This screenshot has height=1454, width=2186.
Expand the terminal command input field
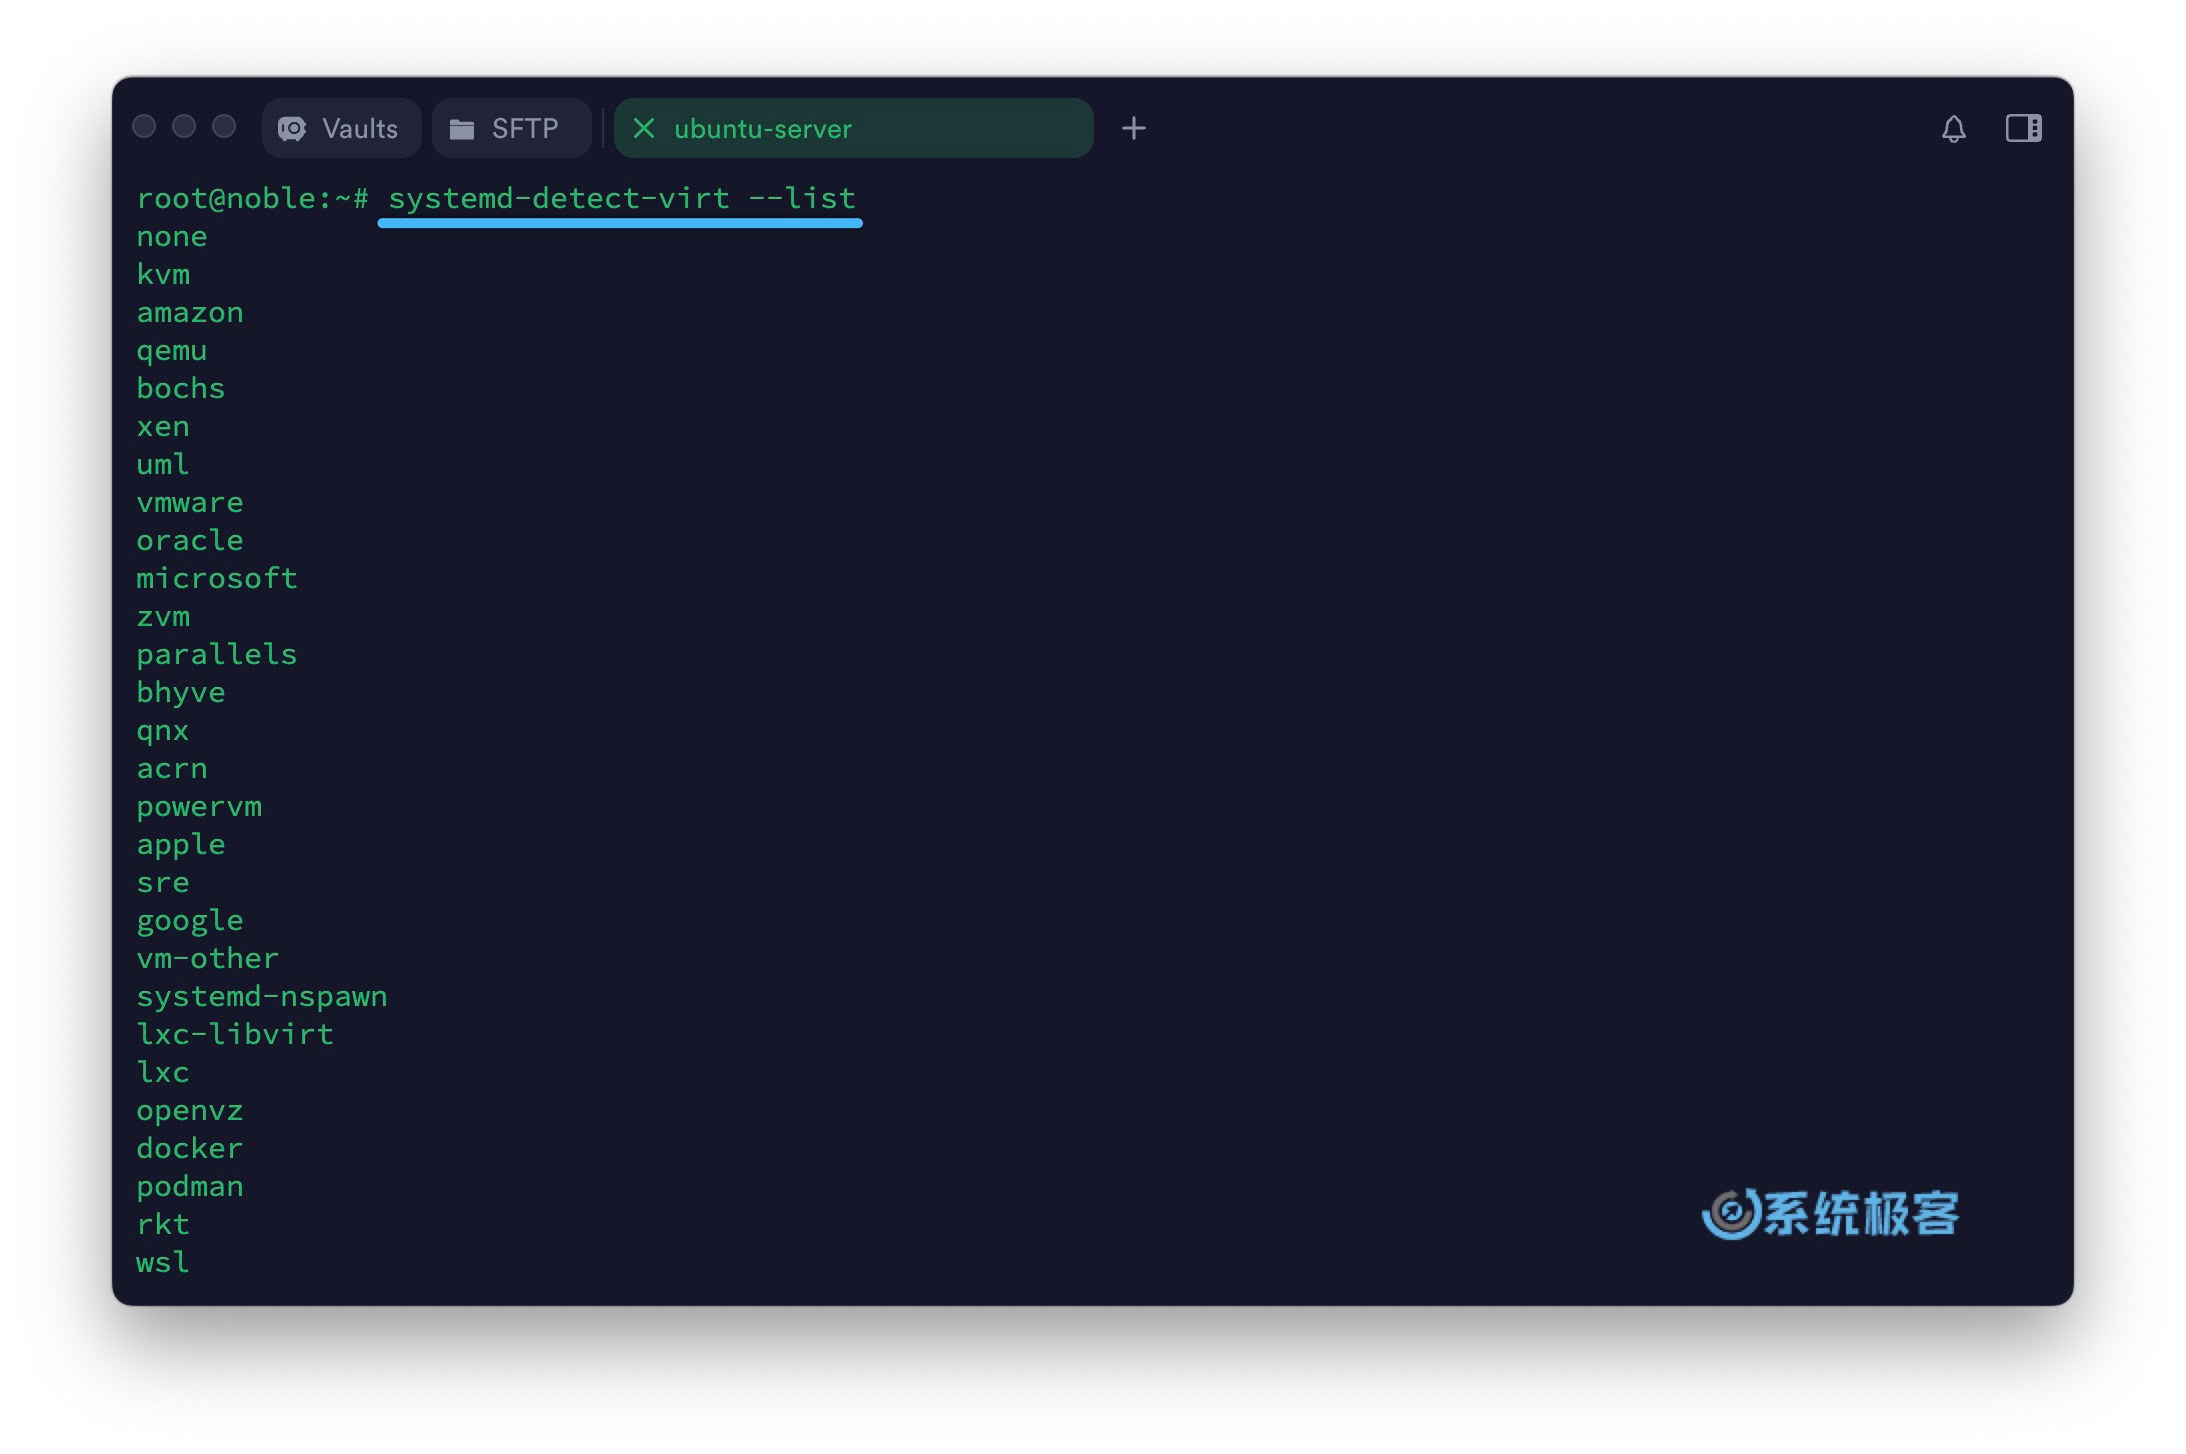coord(623,196)
